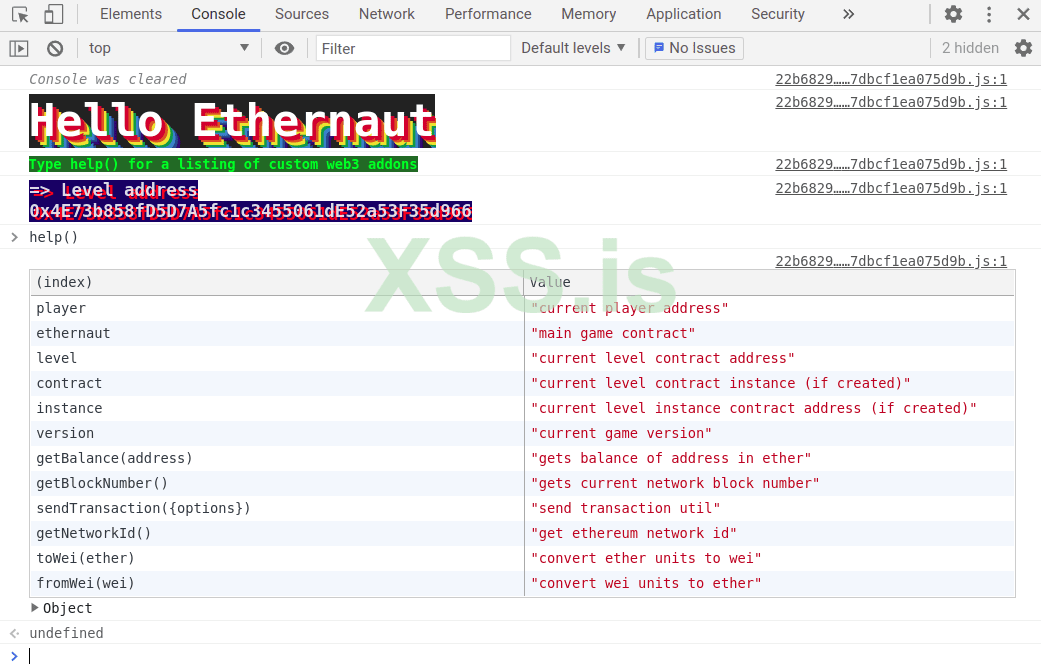Click the ethernaut row index cell
The width and height of the screenshot is (1041, 667).
point(277,333)
